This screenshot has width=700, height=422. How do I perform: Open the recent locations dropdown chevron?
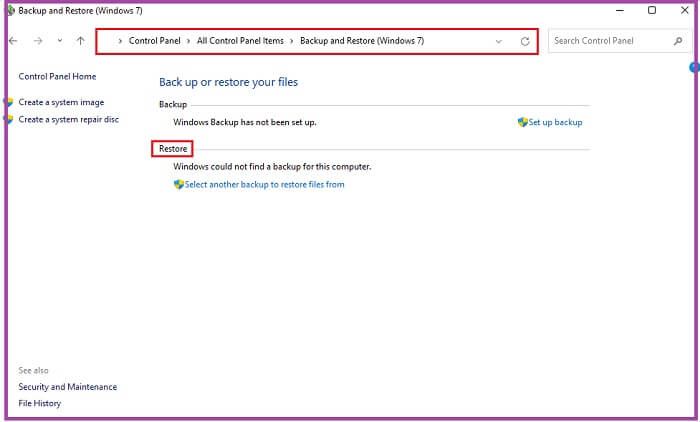pyautogui.click(x=59, y=41)
